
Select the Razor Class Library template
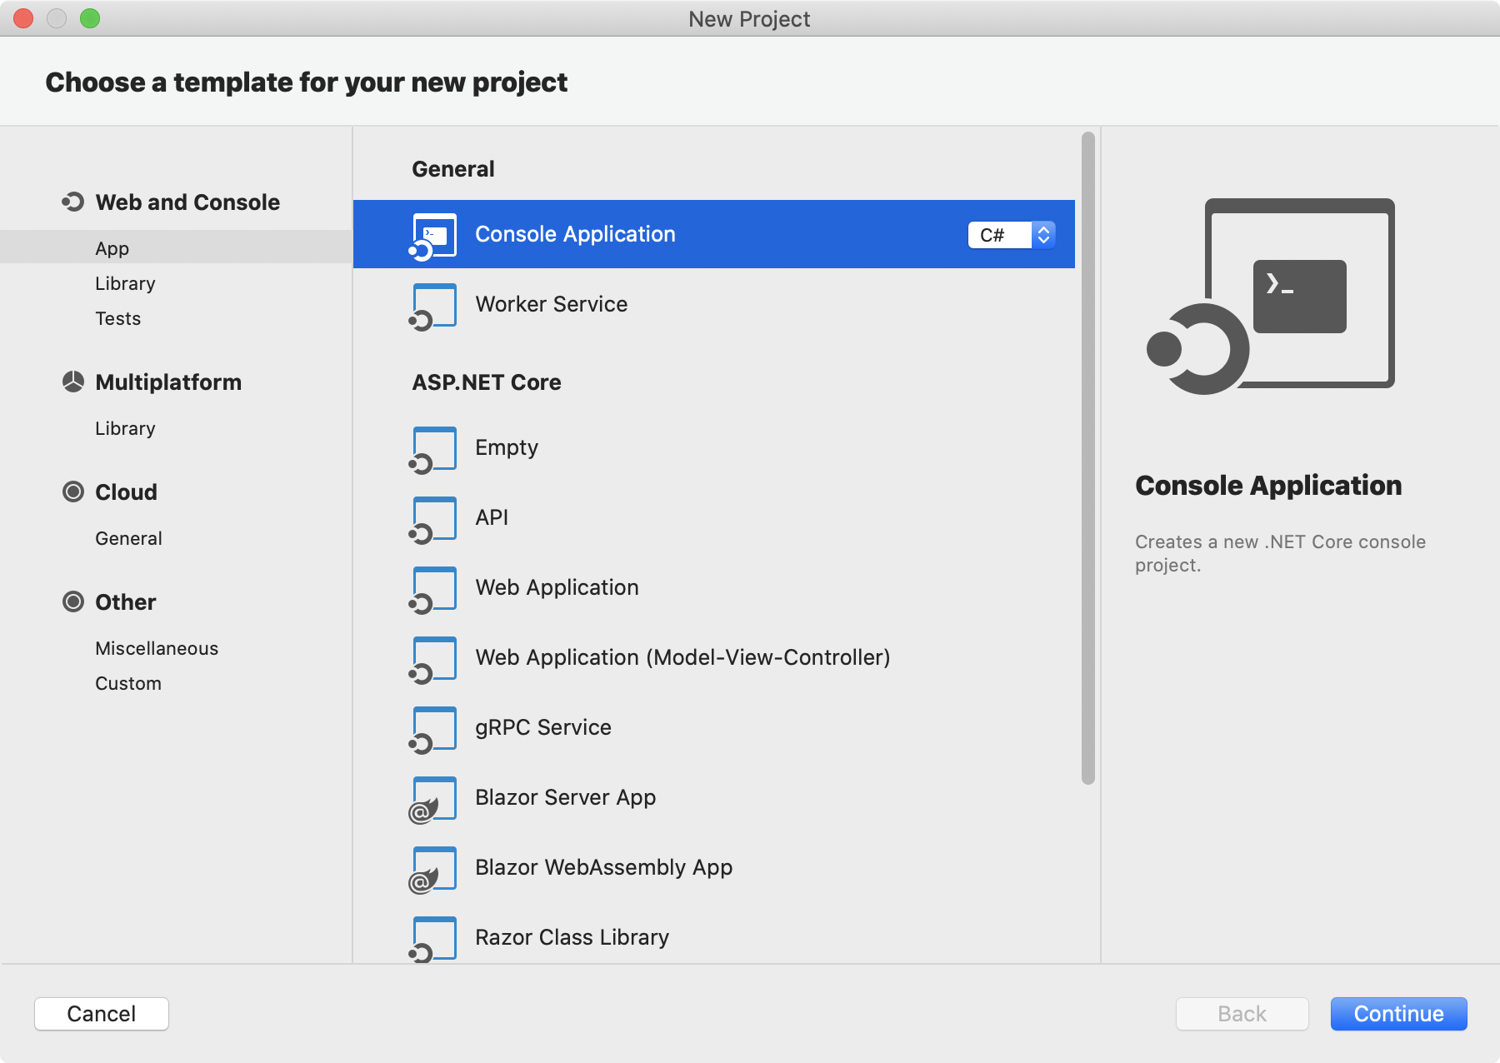[714, 935]
